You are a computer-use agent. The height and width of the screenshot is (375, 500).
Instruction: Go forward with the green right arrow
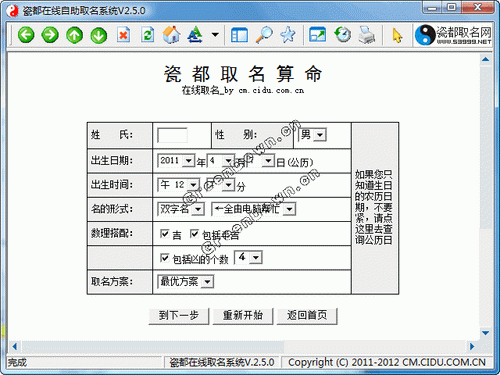50,35
